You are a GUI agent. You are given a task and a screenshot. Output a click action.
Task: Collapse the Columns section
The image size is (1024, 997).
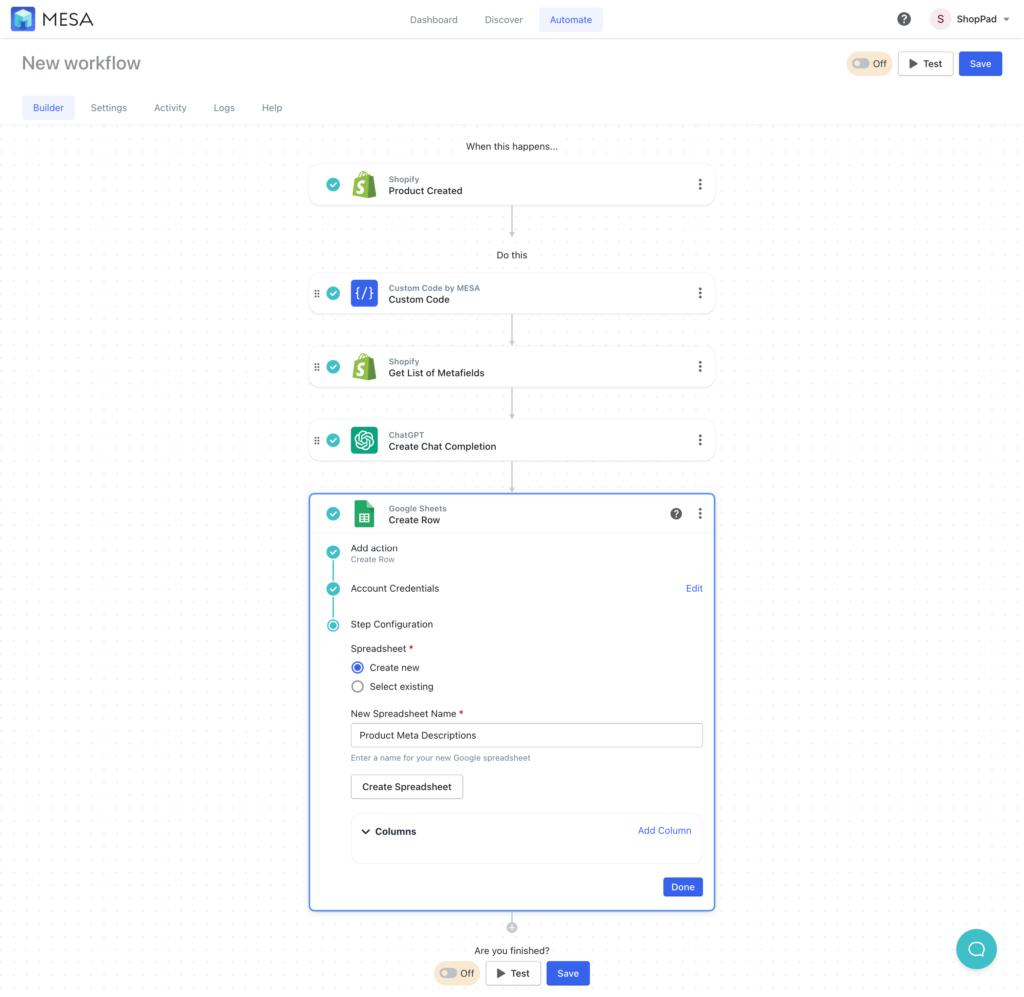click(366, 831)
